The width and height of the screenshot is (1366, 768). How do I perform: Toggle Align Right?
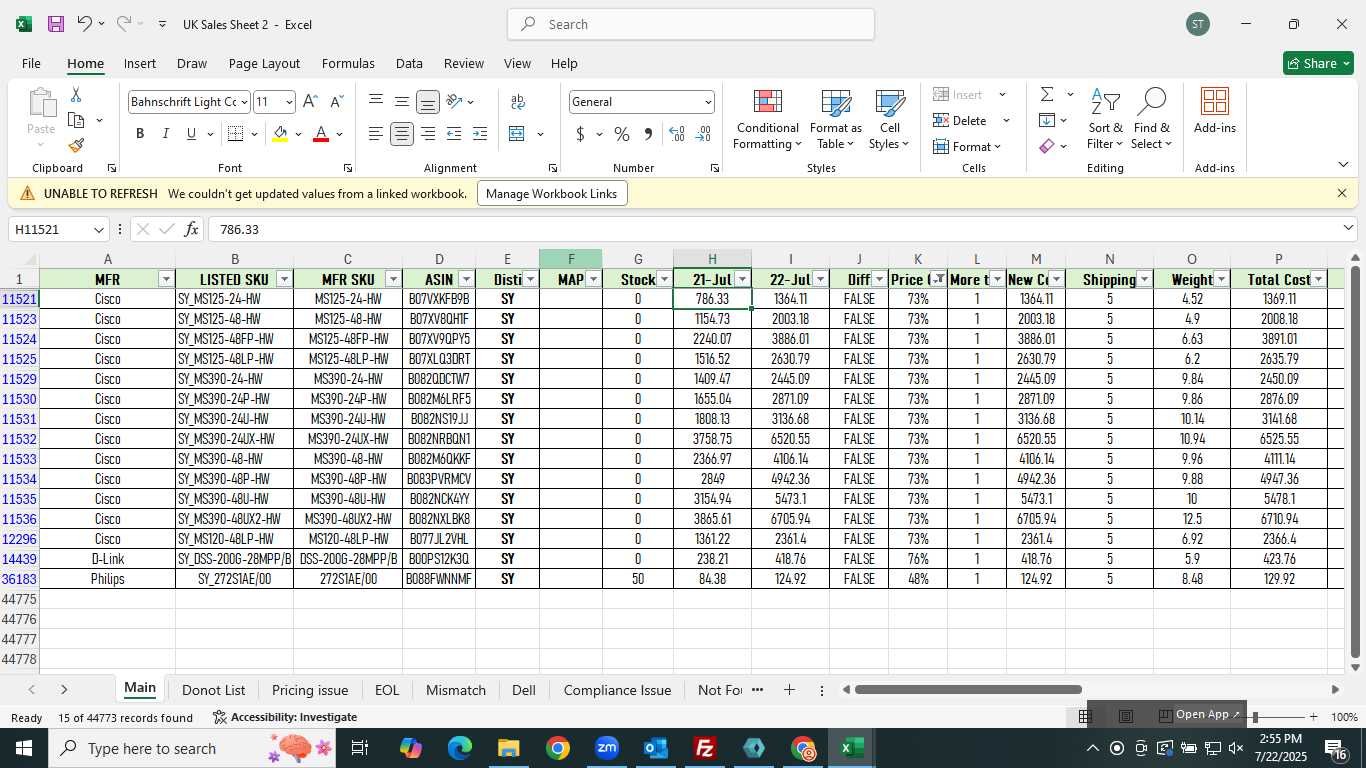pos(428,134)
